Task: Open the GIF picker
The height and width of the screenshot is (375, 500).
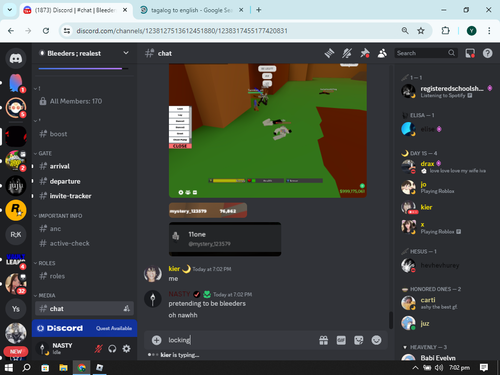Action: click(x=341, y=340)
